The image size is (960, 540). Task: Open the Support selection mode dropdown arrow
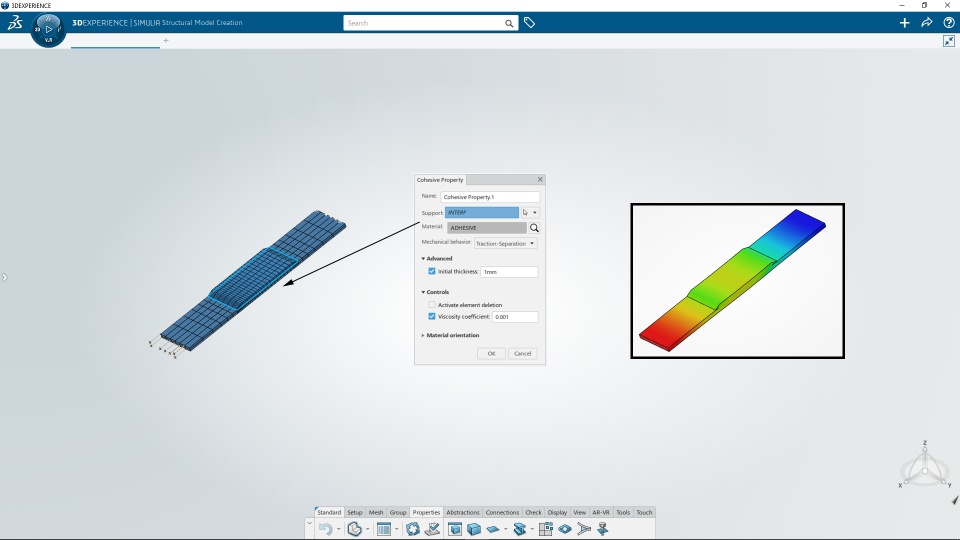point(535,212)
